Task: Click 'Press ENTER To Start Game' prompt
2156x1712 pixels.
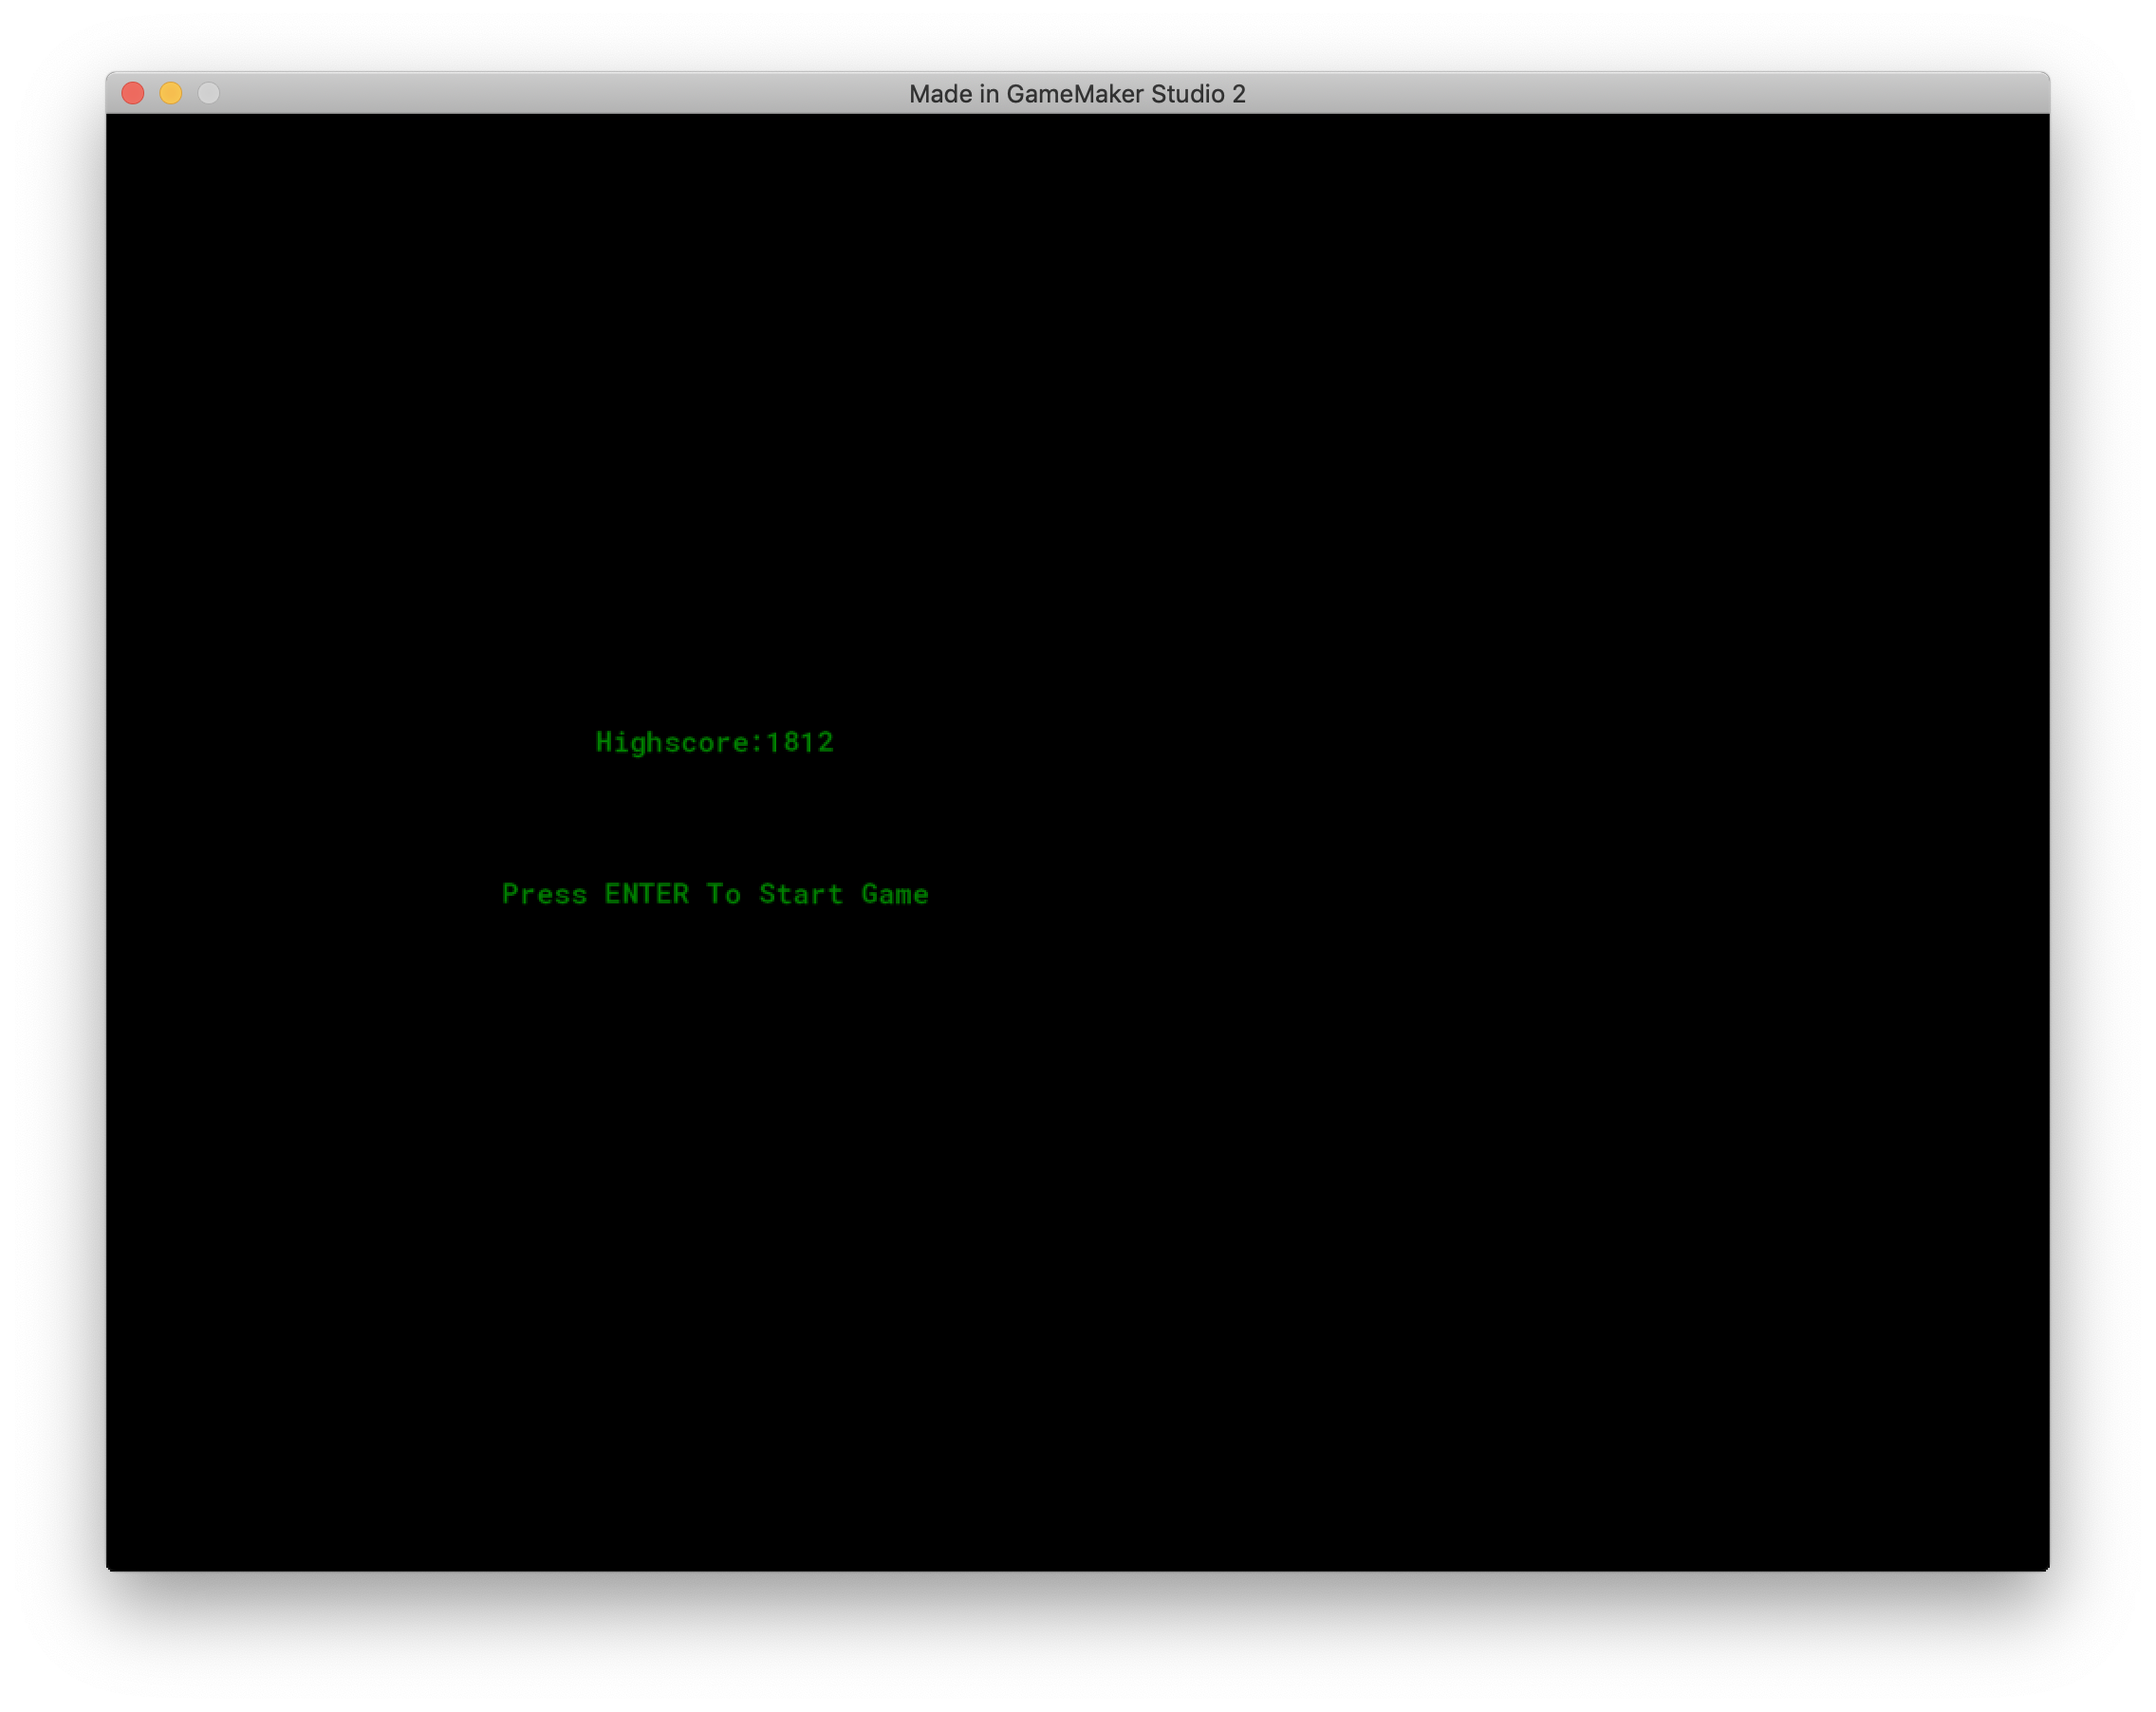Action: coord(715,894)
